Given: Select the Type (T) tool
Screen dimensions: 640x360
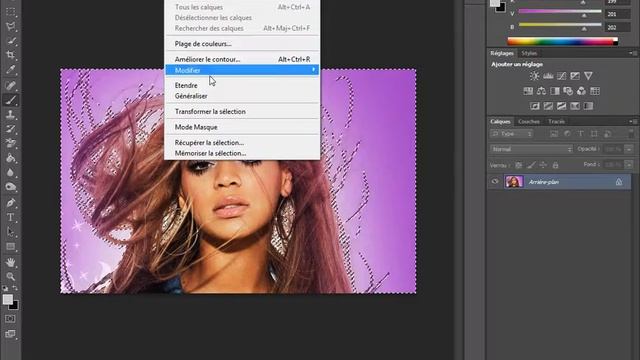Looking at the screenshot, I should [11, 217].
